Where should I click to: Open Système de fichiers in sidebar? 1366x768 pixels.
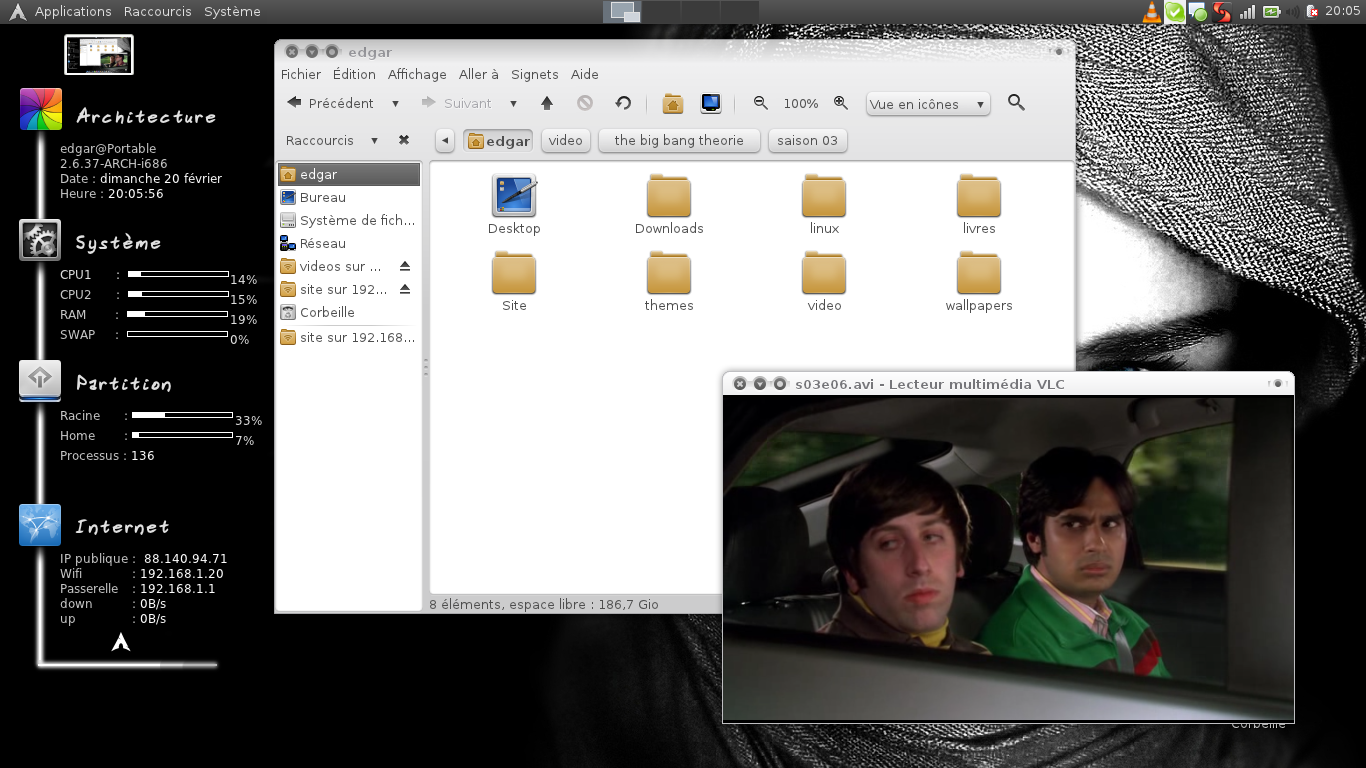349,220
